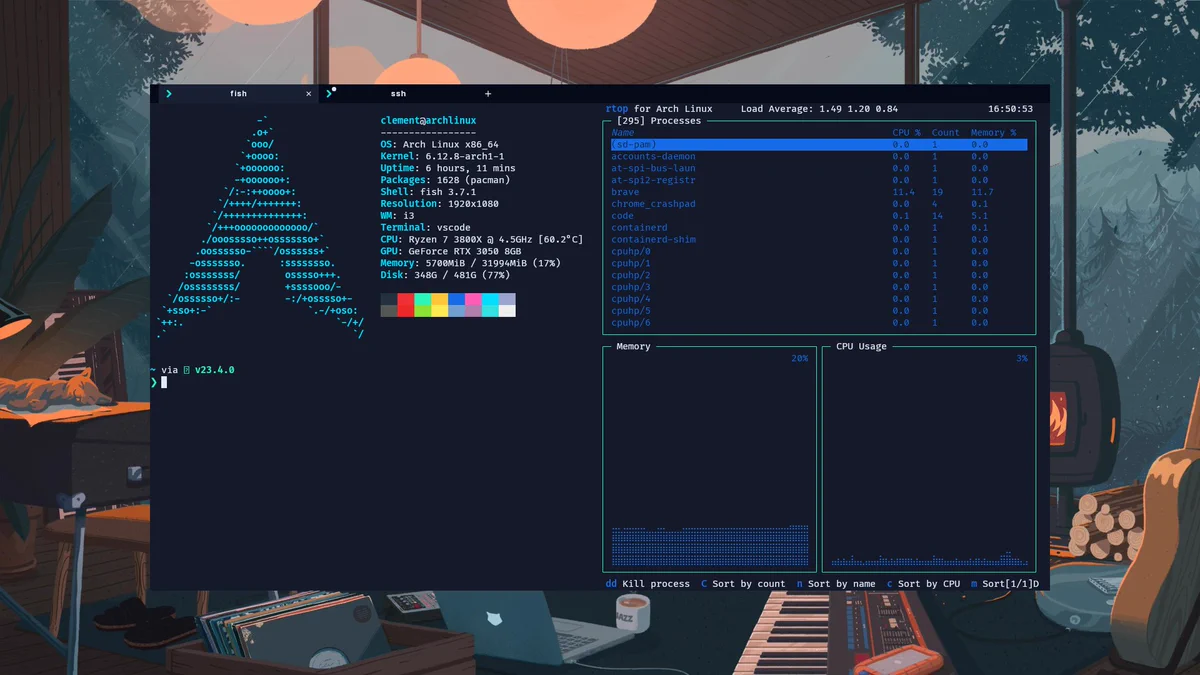Select the chrome_crashpad process
This screenshot has width=1200, height=675.
tap(819, 204)
